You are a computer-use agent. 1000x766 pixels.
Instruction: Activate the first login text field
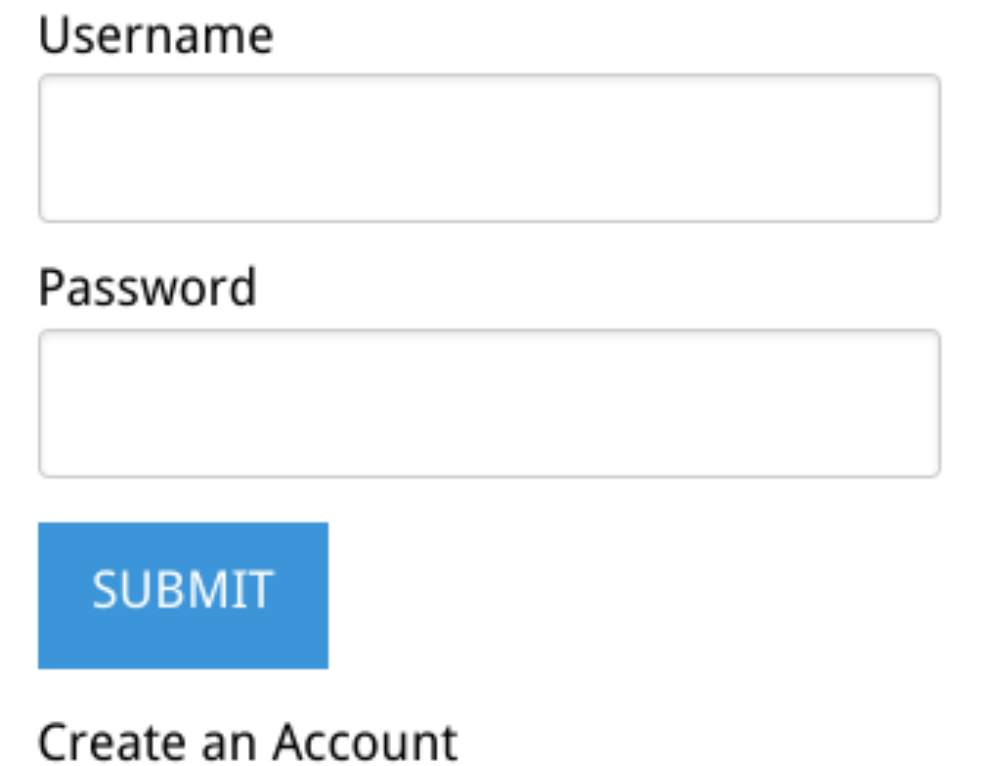(489, 148)
